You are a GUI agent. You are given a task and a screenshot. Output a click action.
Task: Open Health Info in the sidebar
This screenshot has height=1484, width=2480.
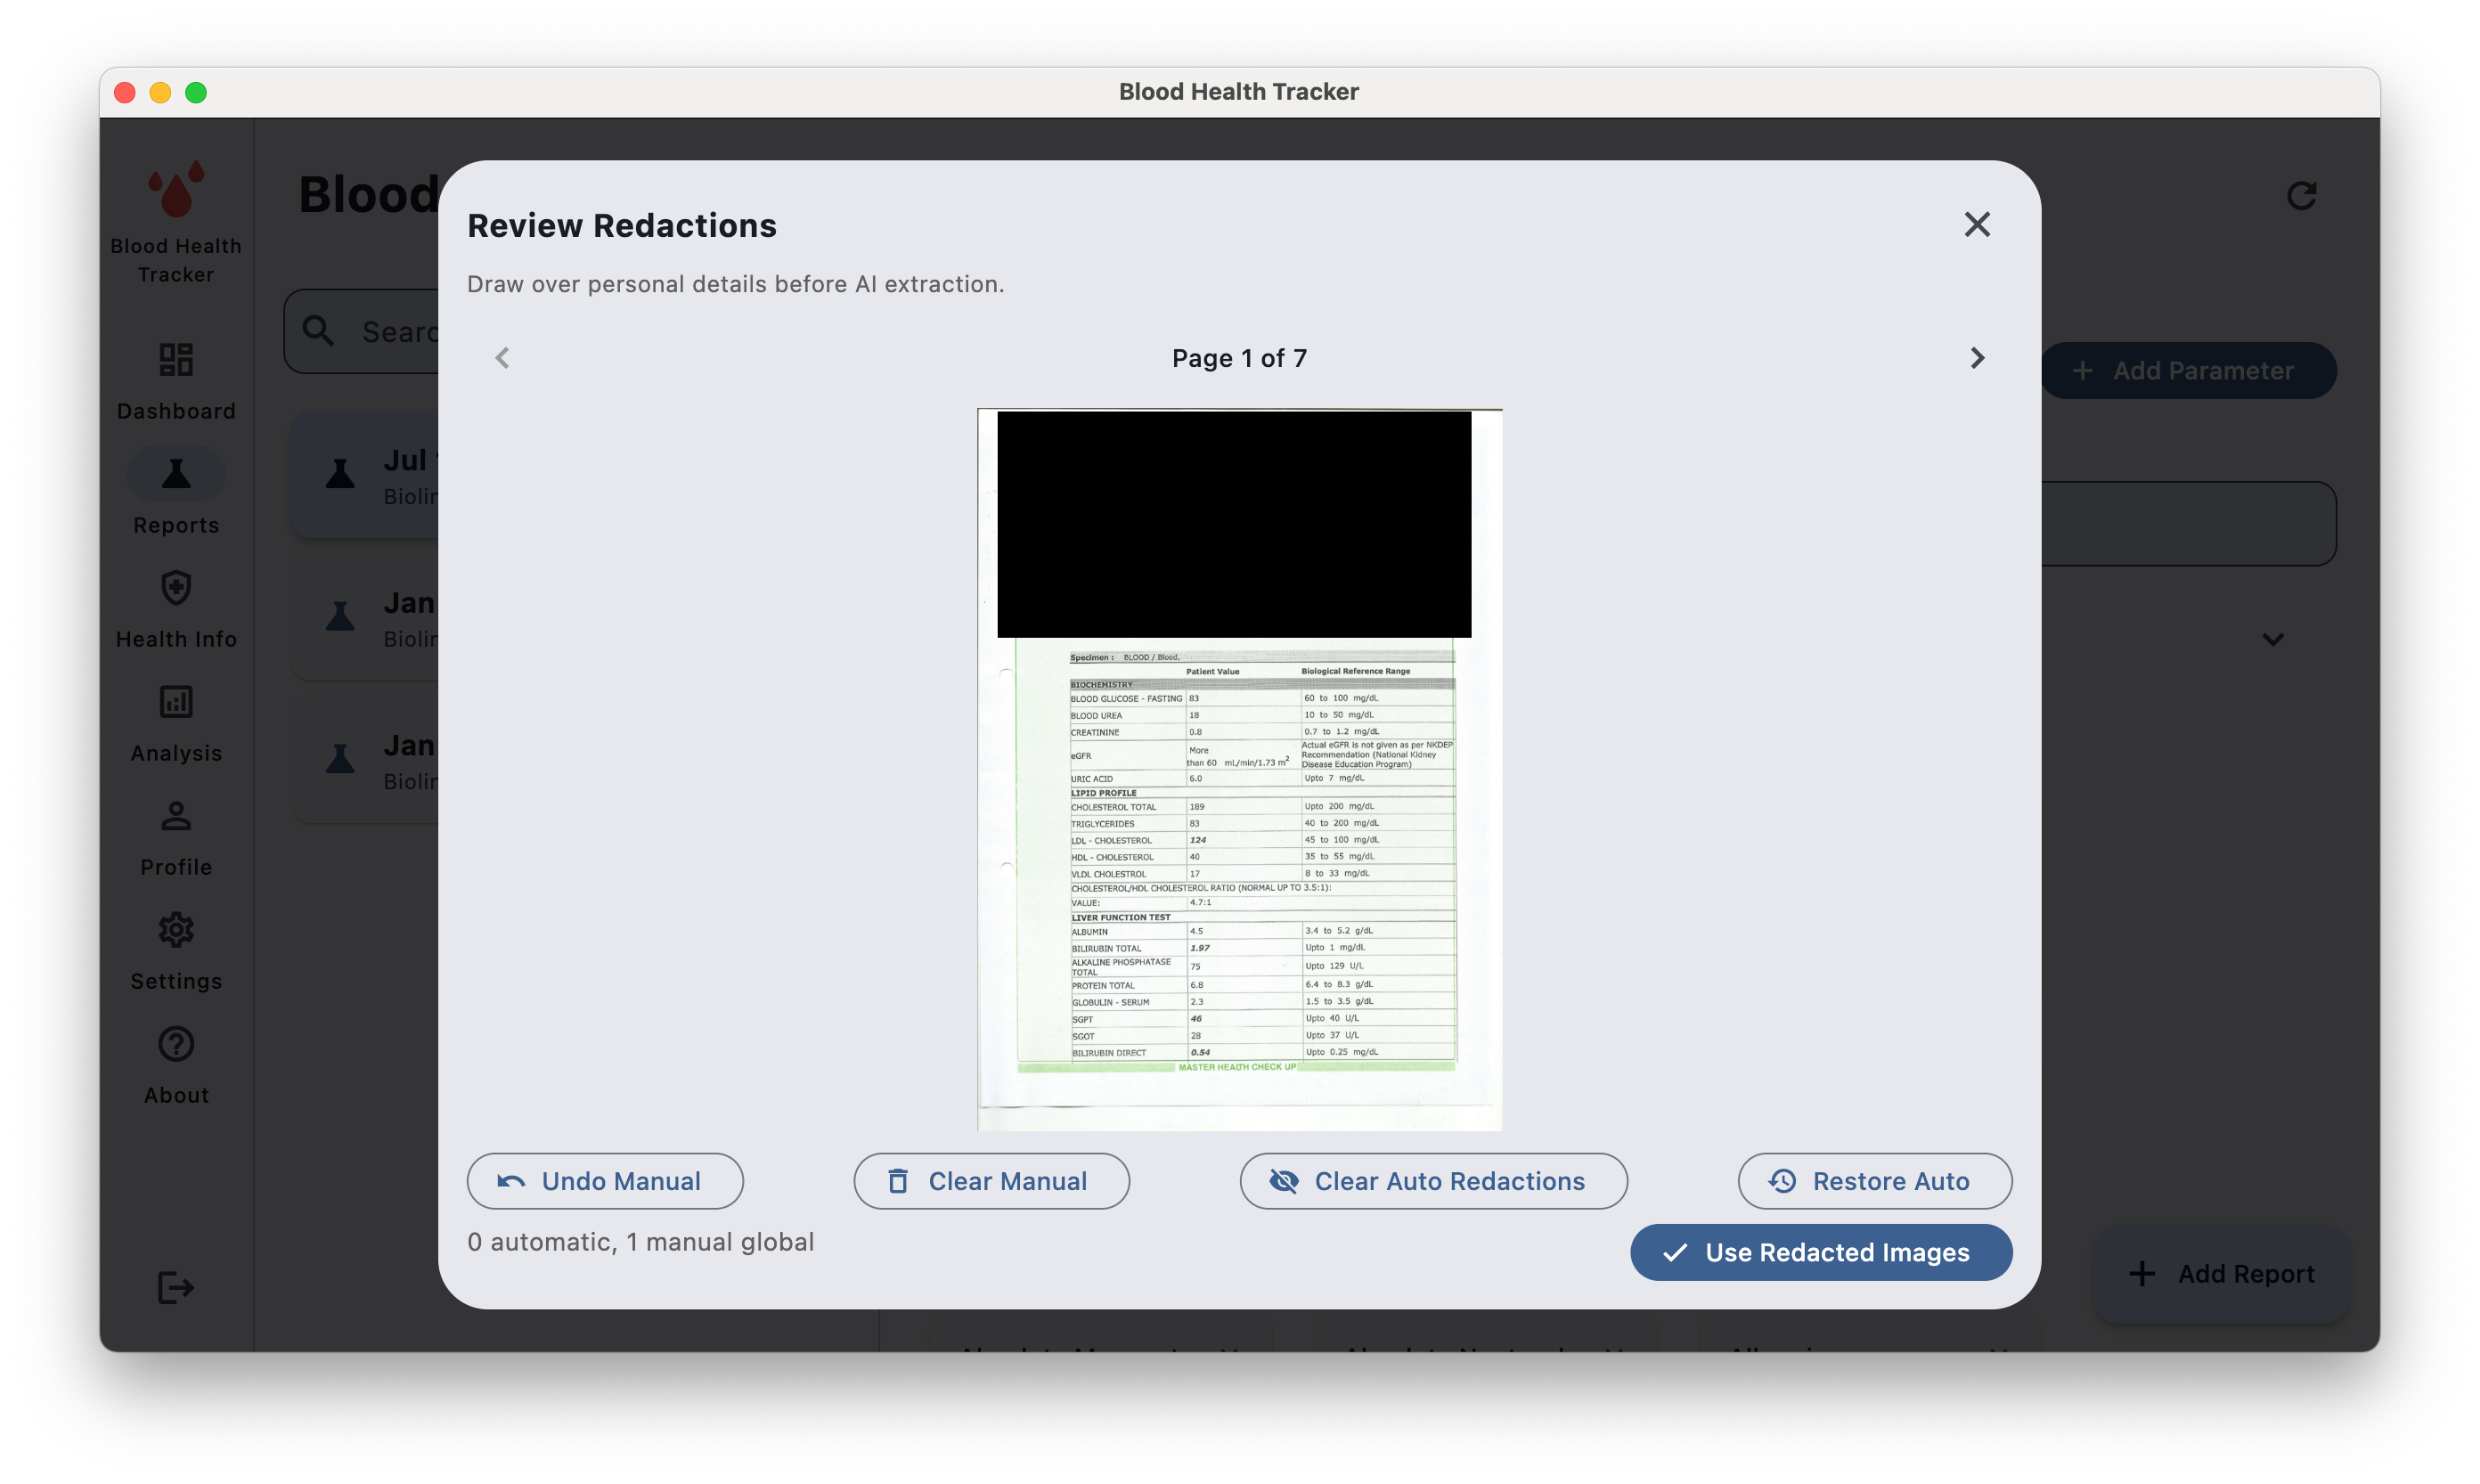176,610
